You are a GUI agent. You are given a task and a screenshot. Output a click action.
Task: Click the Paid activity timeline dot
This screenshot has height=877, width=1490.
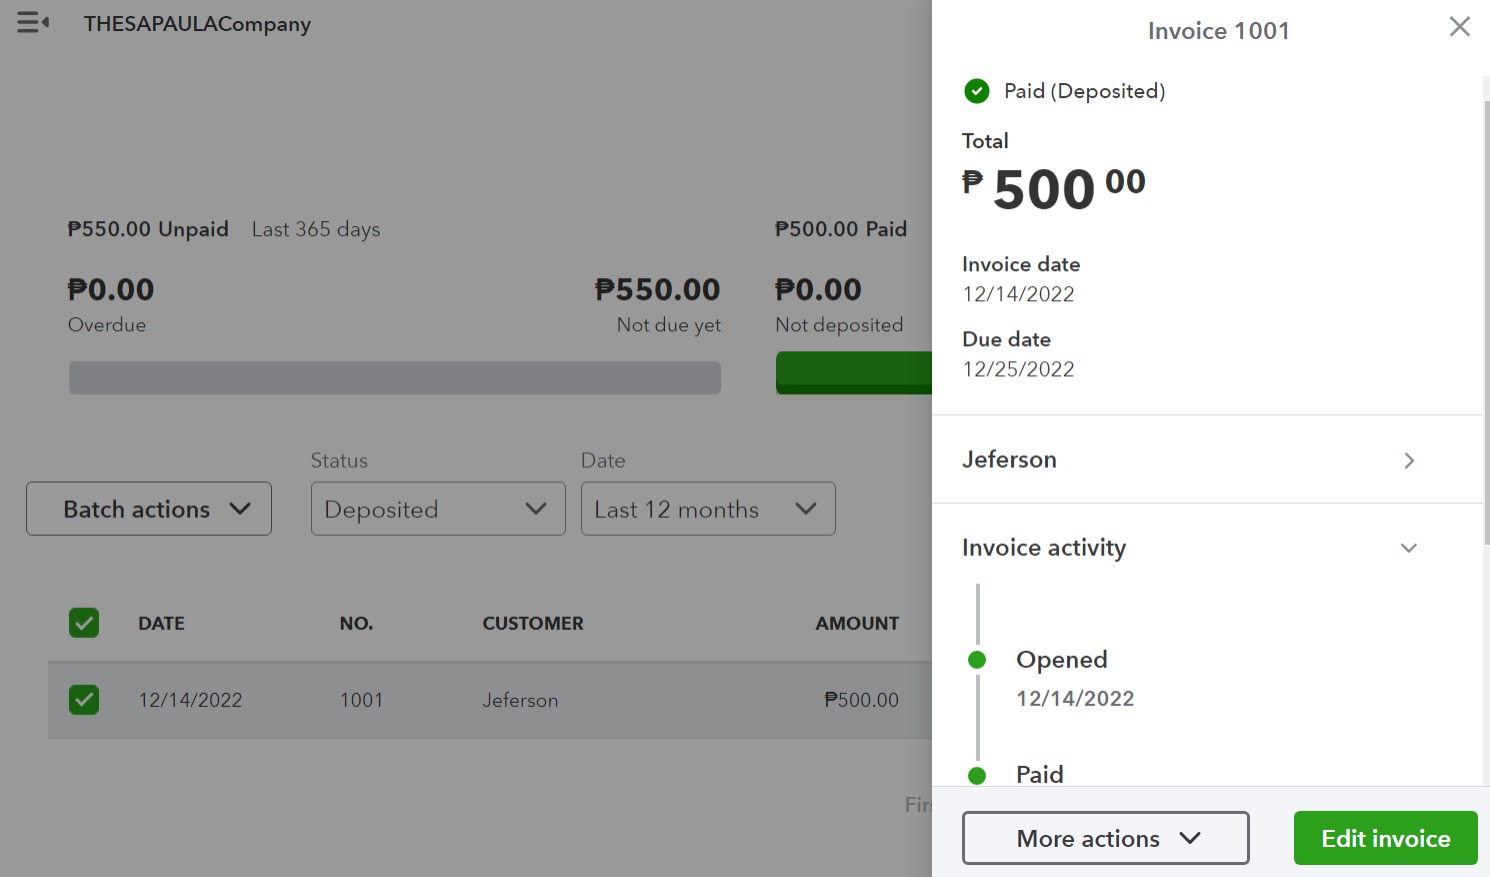click(978, 775)
